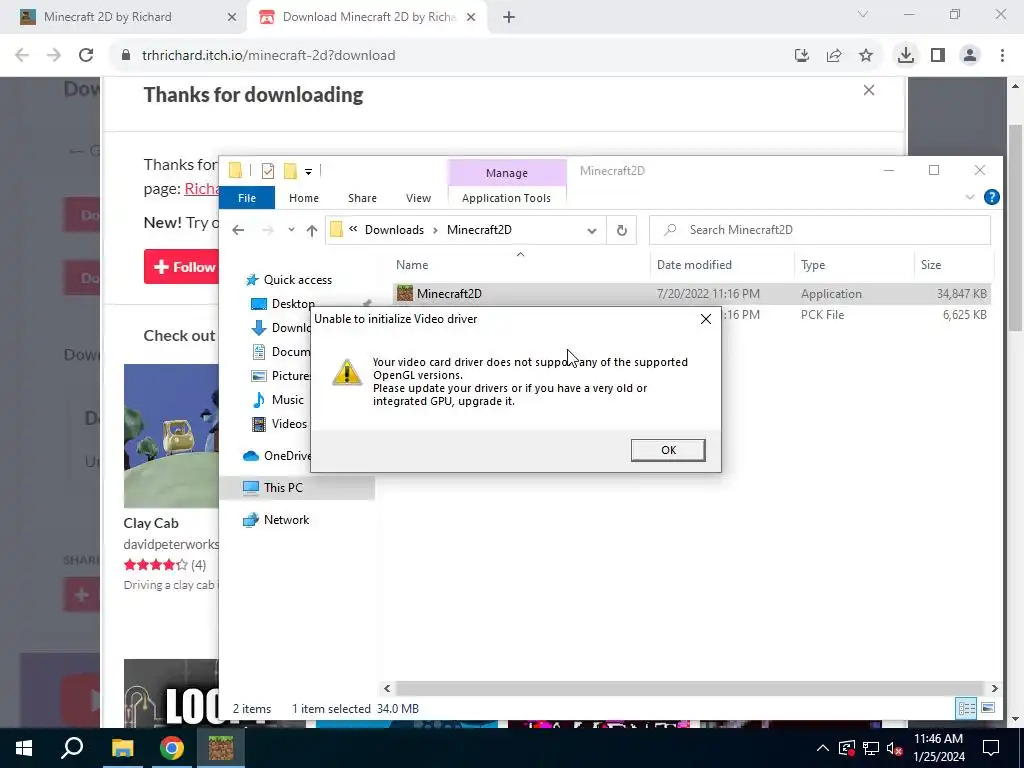
Task: Refresh the Minecraft2D folder view
Action: [622, 230]
